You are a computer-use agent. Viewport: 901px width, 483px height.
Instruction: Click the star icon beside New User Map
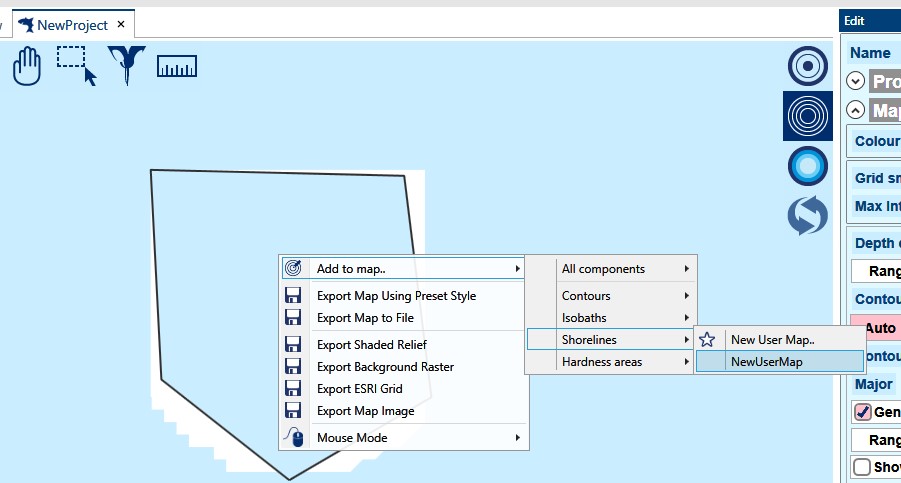[x=707, y=340]
